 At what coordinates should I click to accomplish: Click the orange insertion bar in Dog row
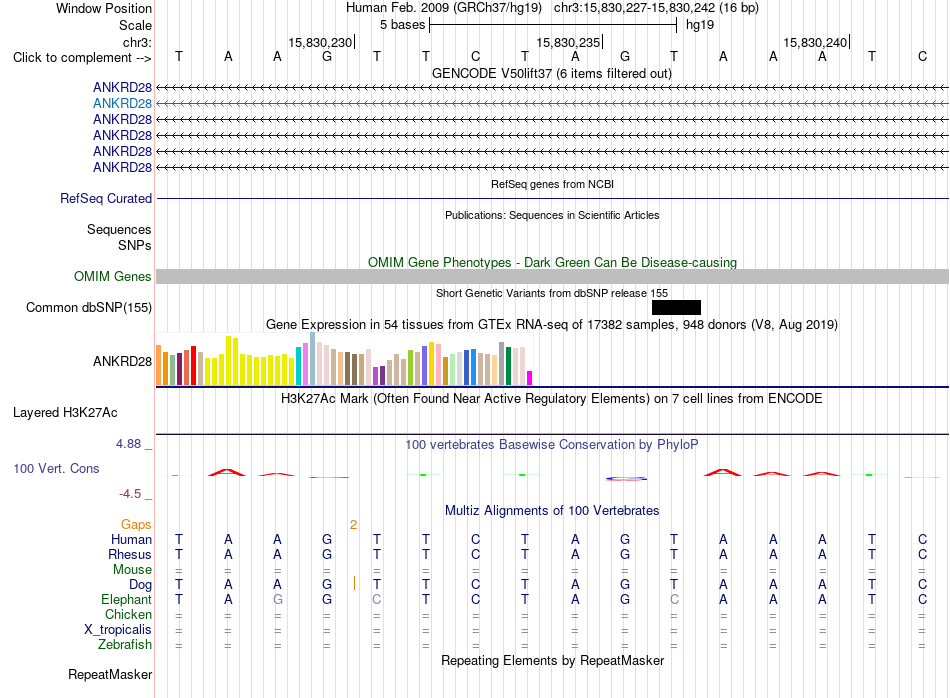click(x=354, y=583)
